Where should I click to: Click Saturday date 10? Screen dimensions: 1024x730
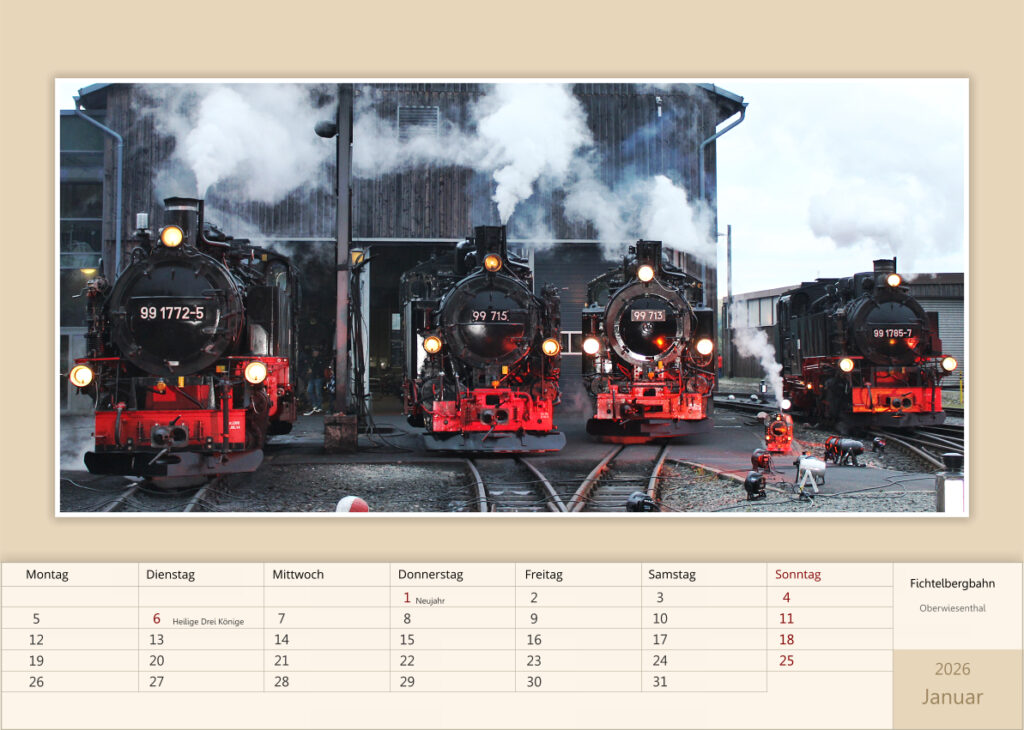point(660,618)
